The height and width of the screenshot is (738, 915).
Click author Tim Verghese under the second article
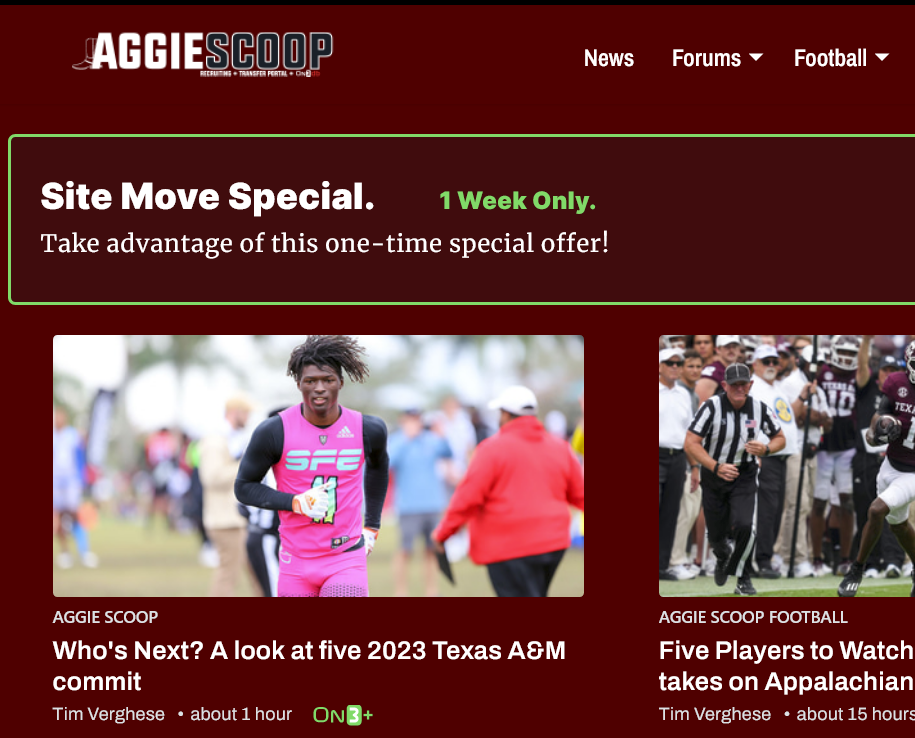click(715, 714)
